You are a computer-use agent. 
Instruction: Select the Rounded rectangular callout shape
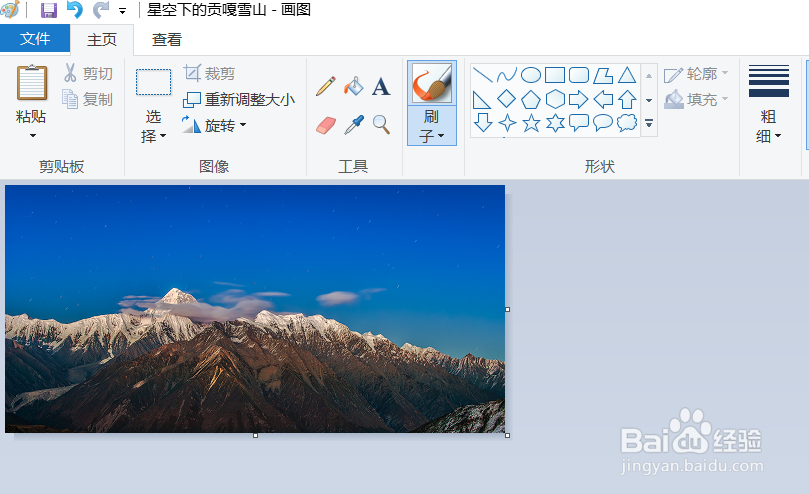pos(579,123)
